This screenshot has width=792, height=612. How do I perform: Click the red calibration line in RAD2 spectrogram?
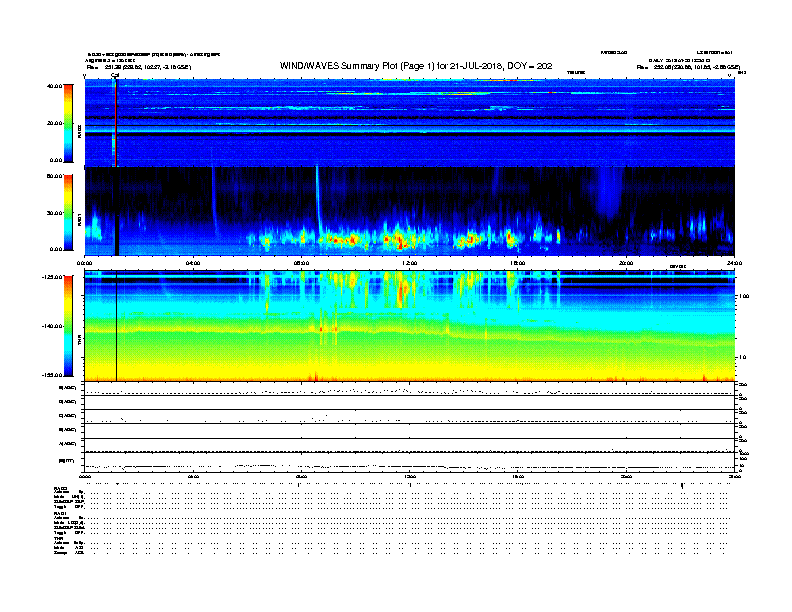click(116, 123)
